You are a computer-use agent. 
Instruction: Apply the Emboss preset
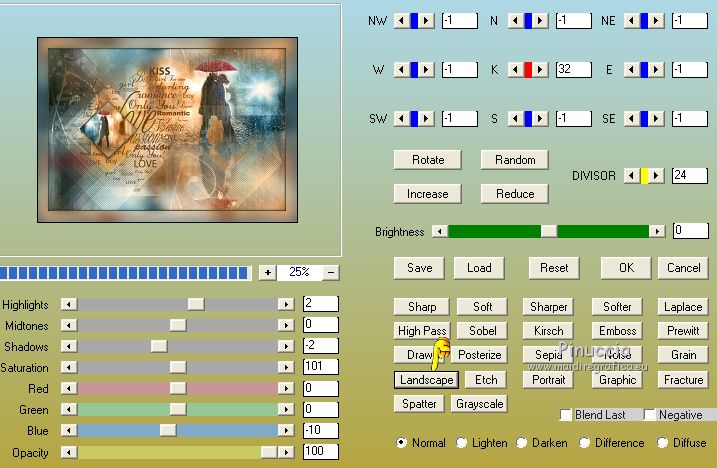tap(617, 331)
